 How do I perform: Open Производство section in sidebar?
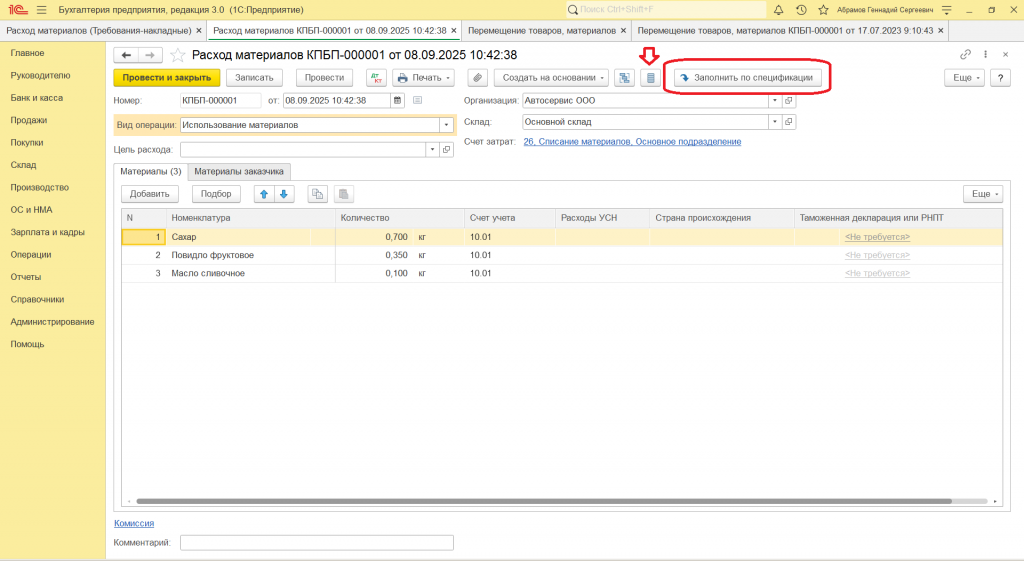point(40,187)
